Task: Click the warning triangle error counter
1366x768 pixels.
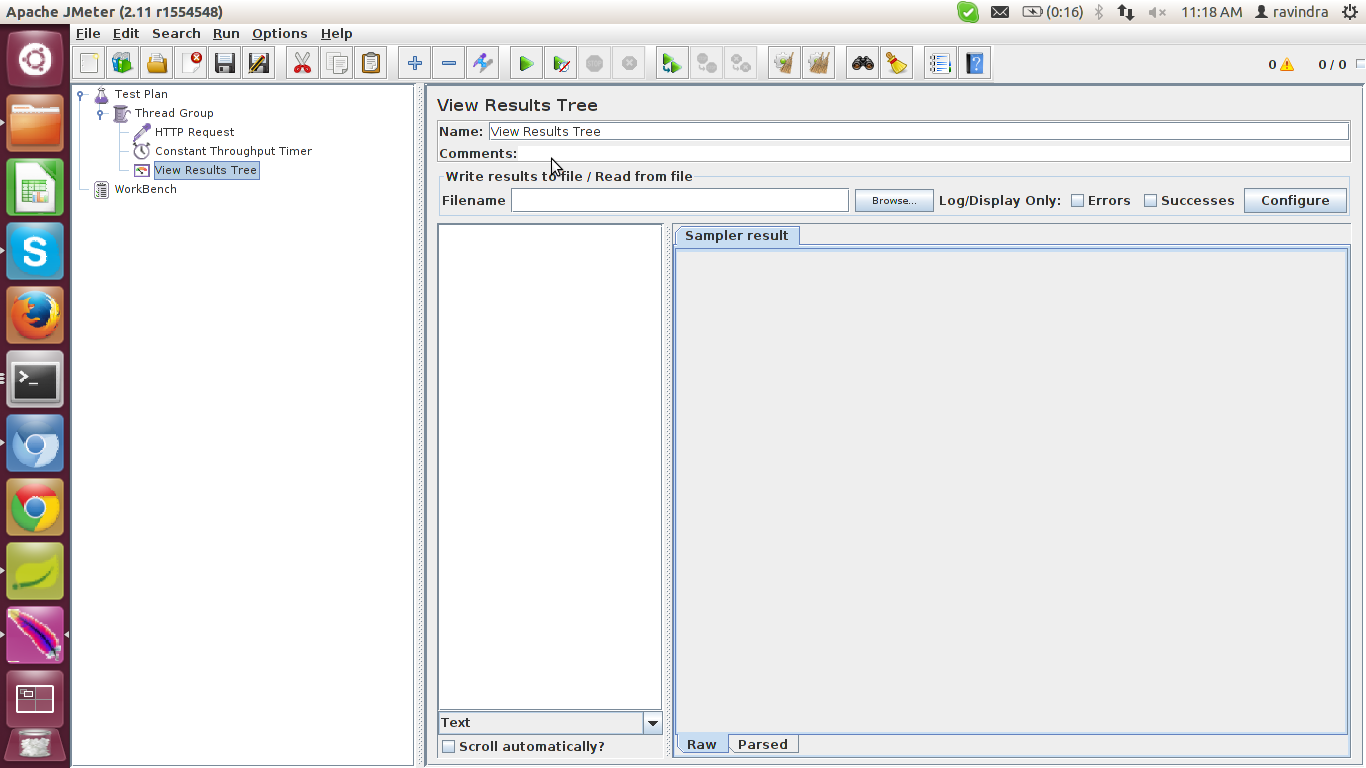Action: [x=1286, y=65]
